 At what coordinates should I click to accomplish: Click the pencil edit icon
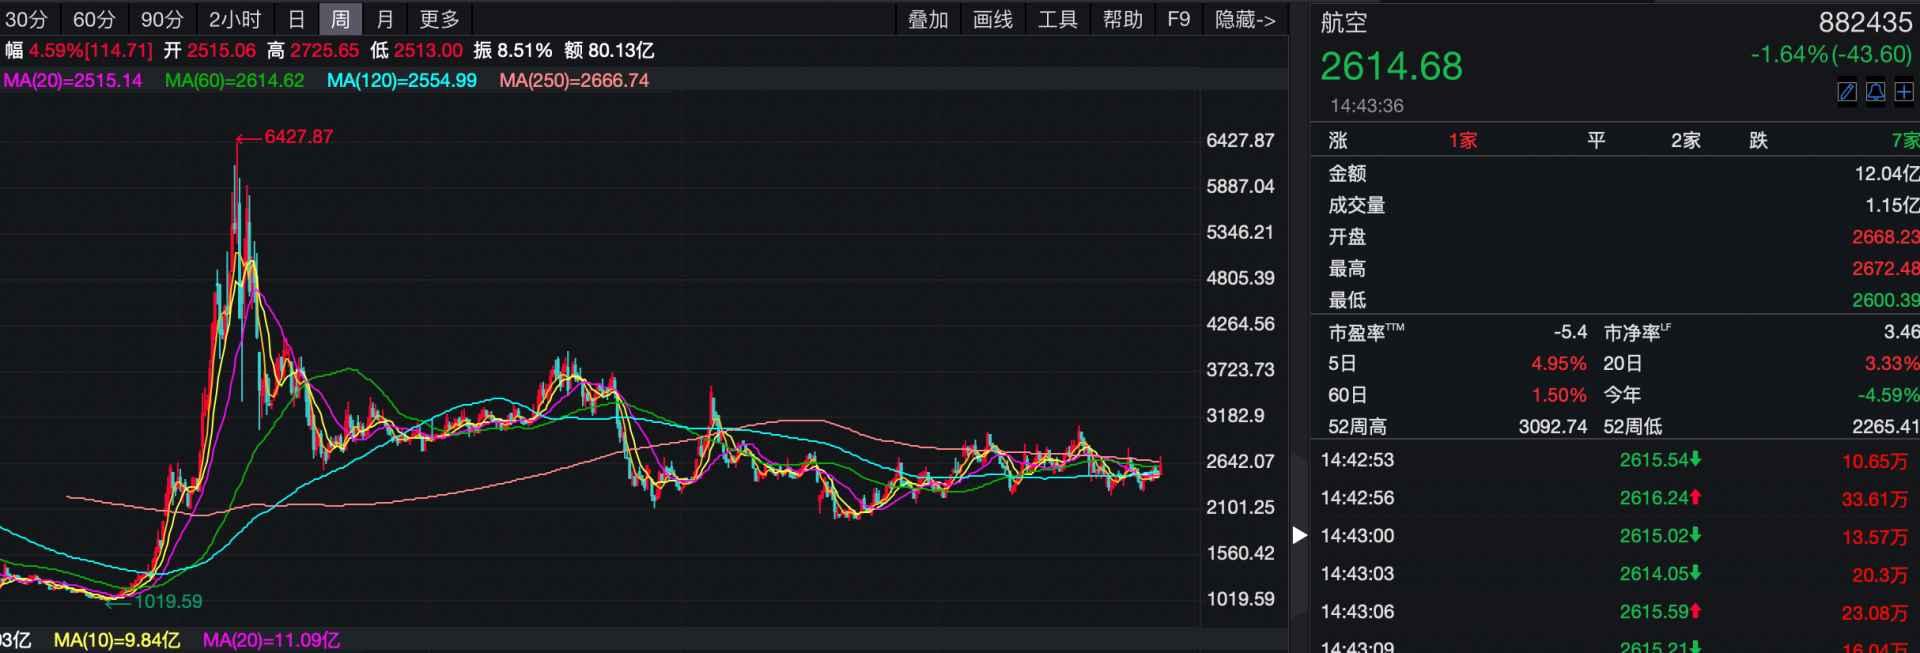(1847, 92)
